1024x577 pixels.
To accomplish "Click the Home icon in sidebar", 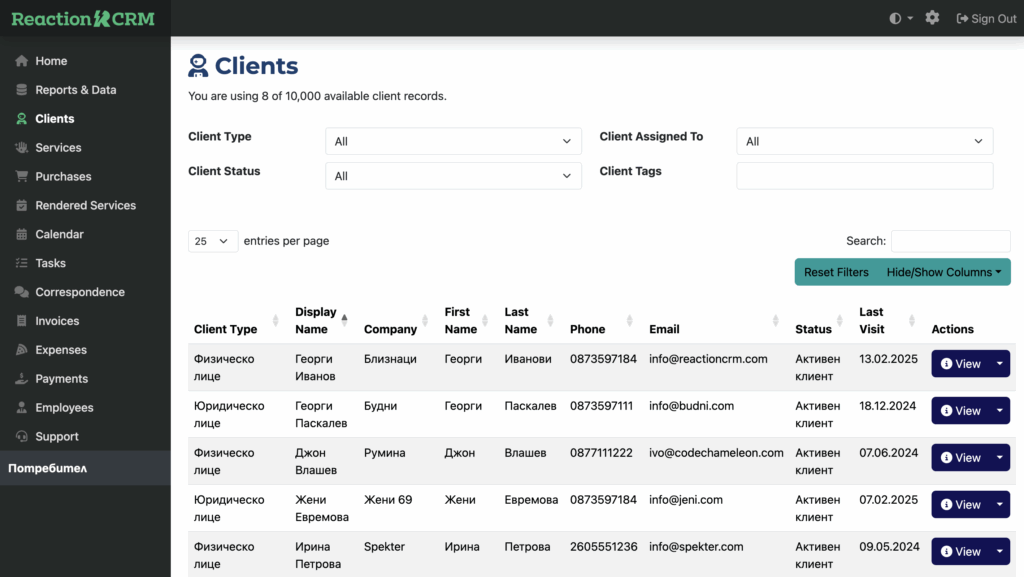I will pos(21,61).
